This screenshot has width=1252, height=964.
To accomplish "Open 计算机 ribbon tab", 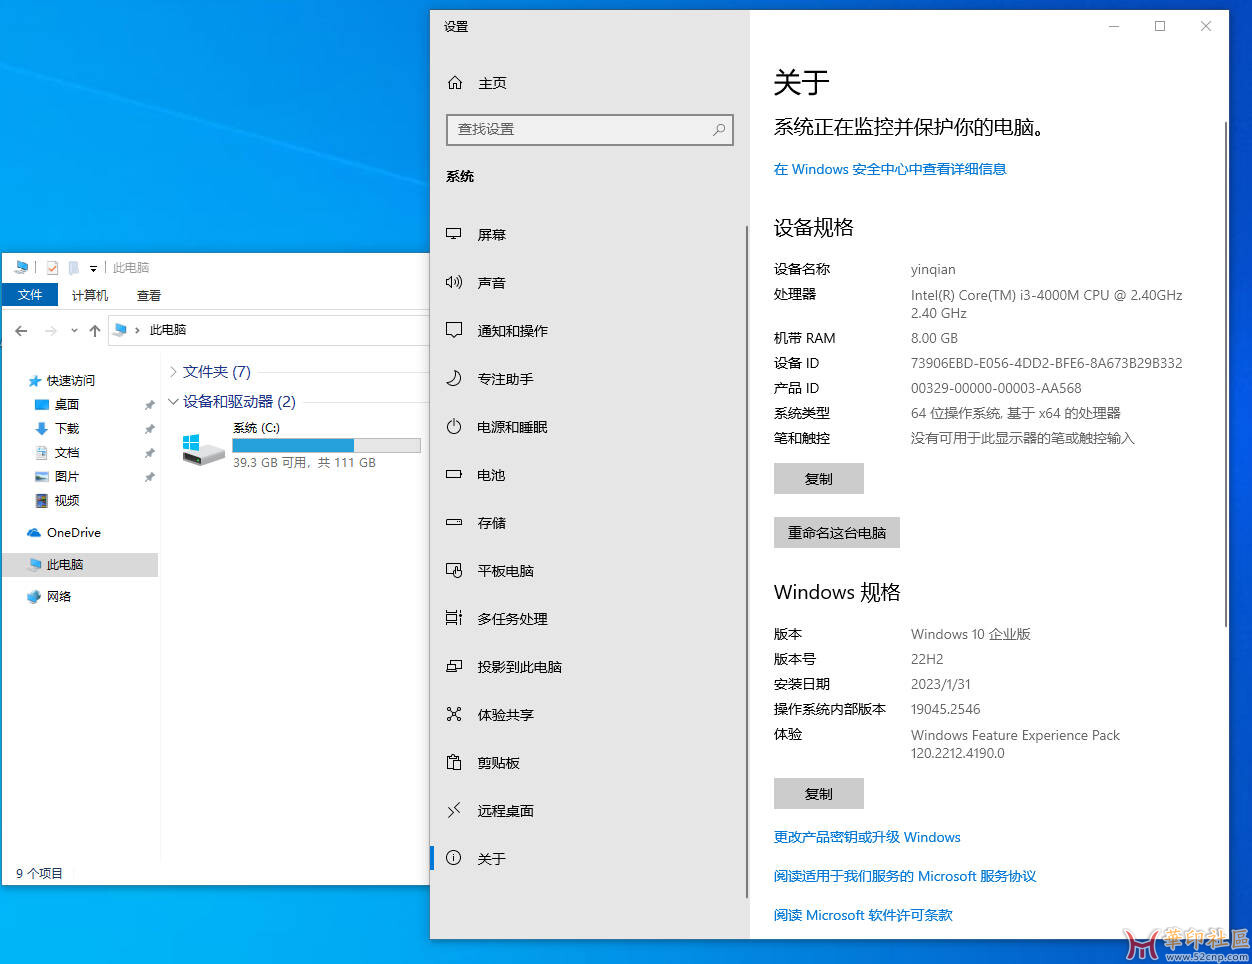I will tap(90, 295).
